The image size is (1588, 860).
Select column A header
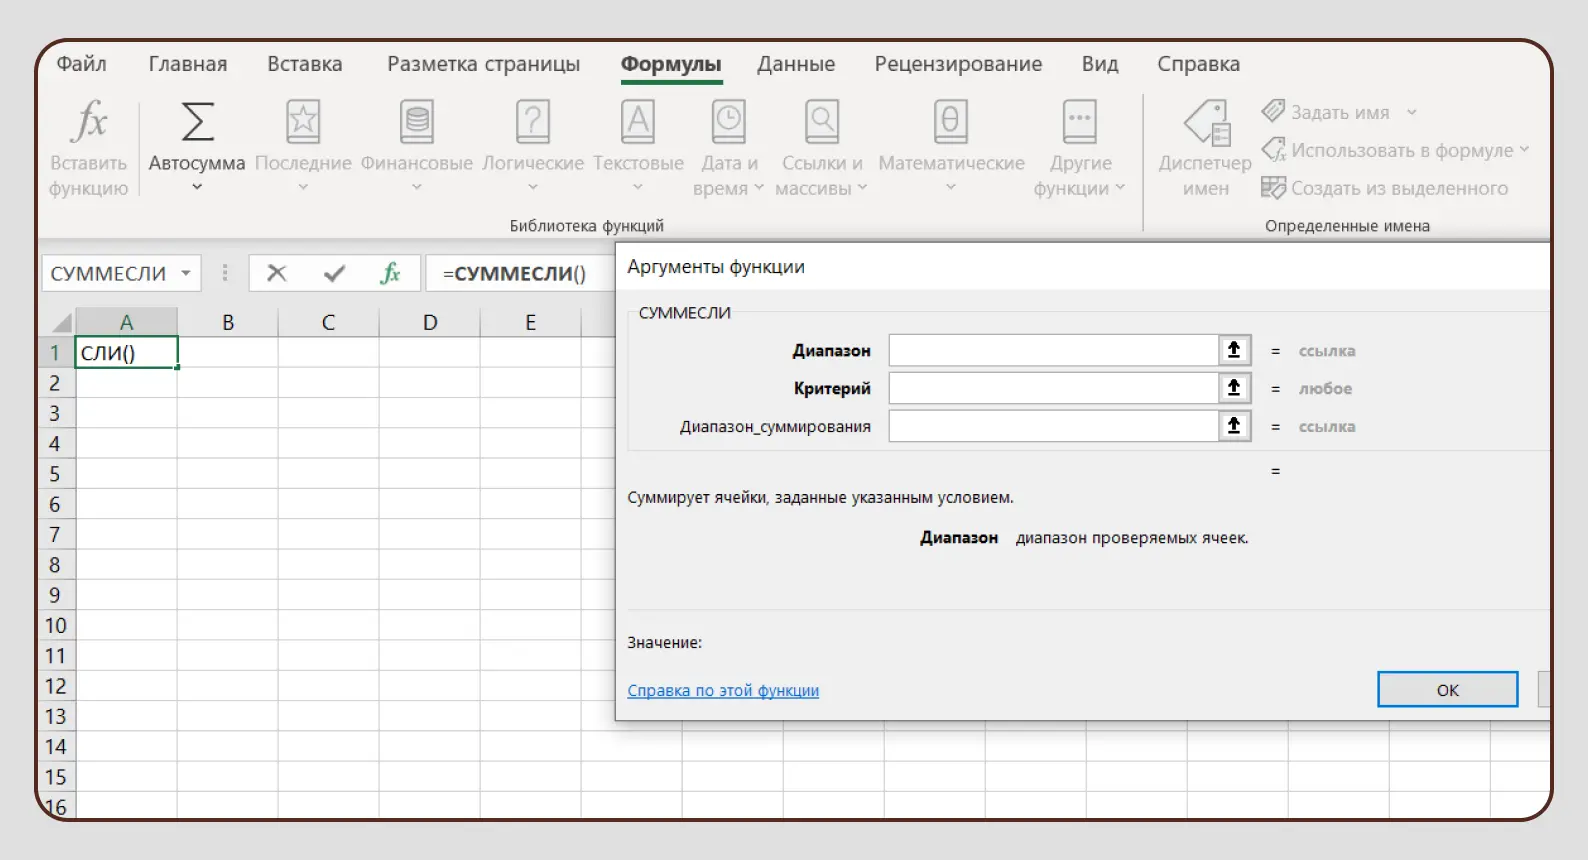pos(127,322)
